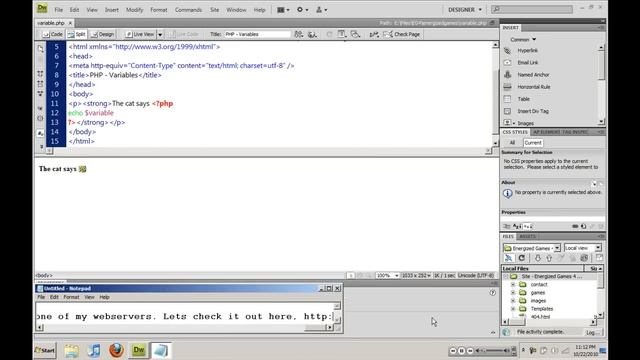Open the Layout dropdown icon in menu bar
Viewport: 640px width, 360px height.
tap(283, 10)
